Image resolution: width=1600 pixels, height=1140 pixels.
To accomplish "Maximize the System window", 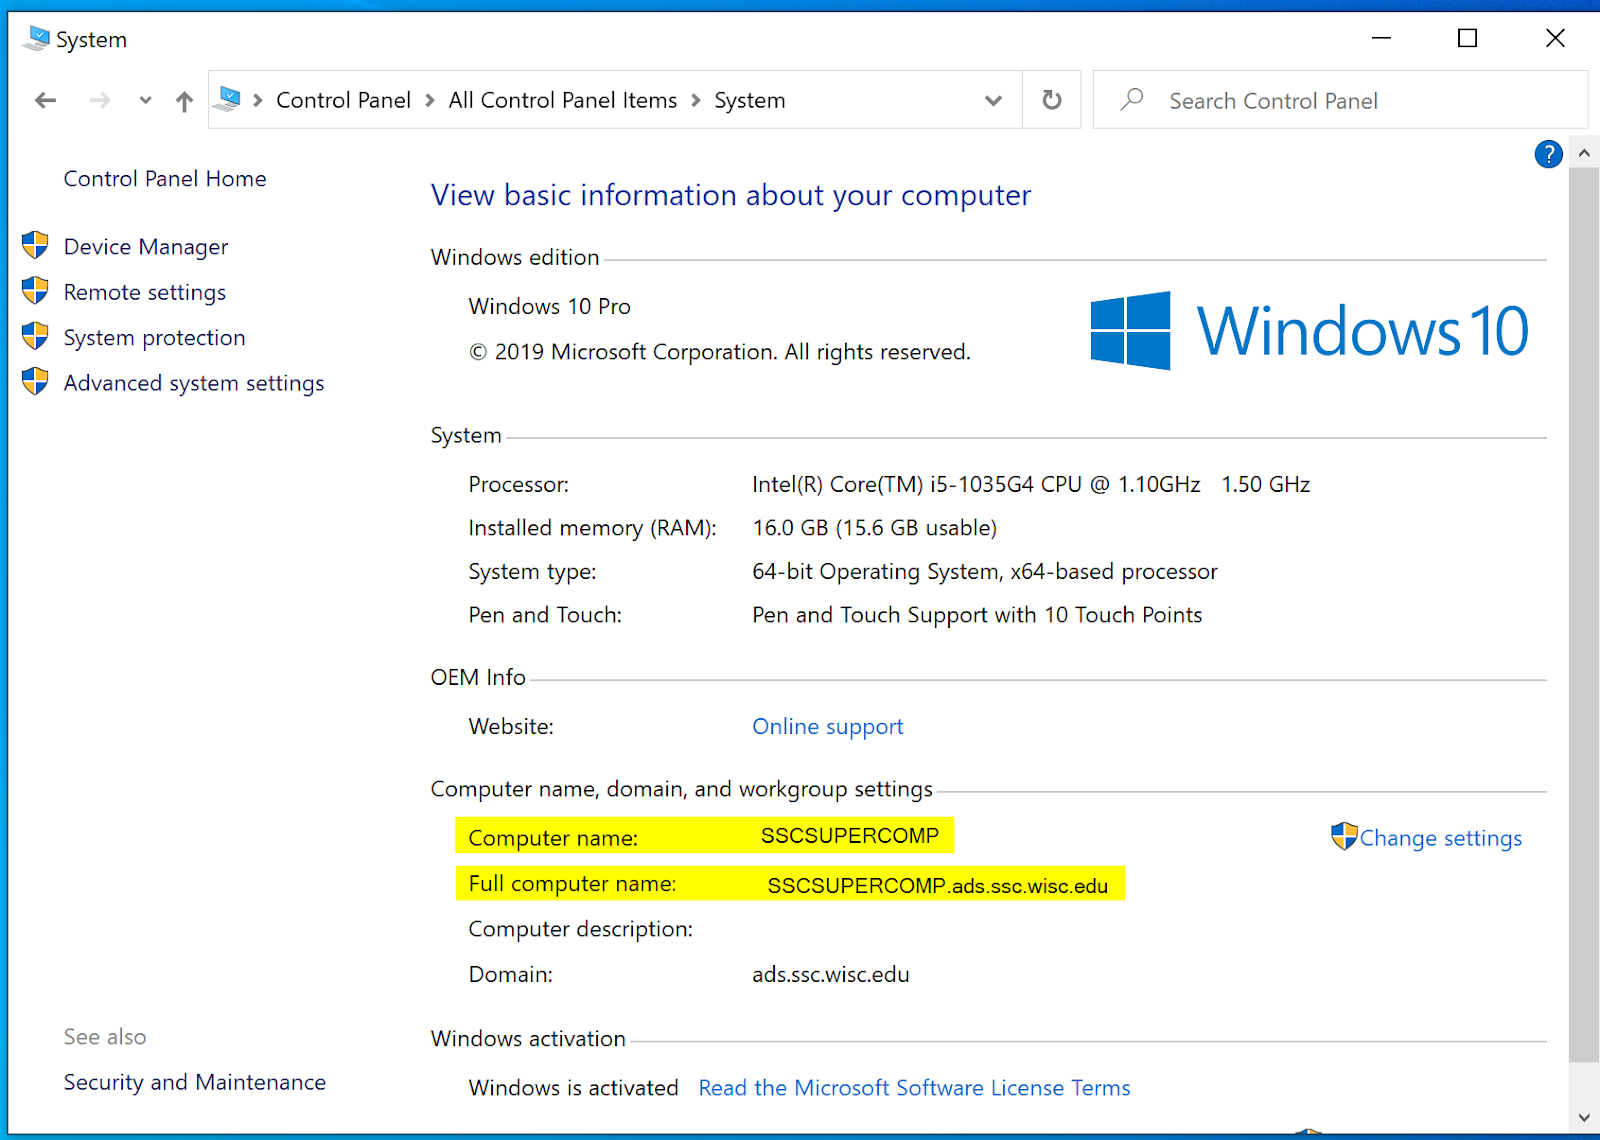I will click(1468, 38).
